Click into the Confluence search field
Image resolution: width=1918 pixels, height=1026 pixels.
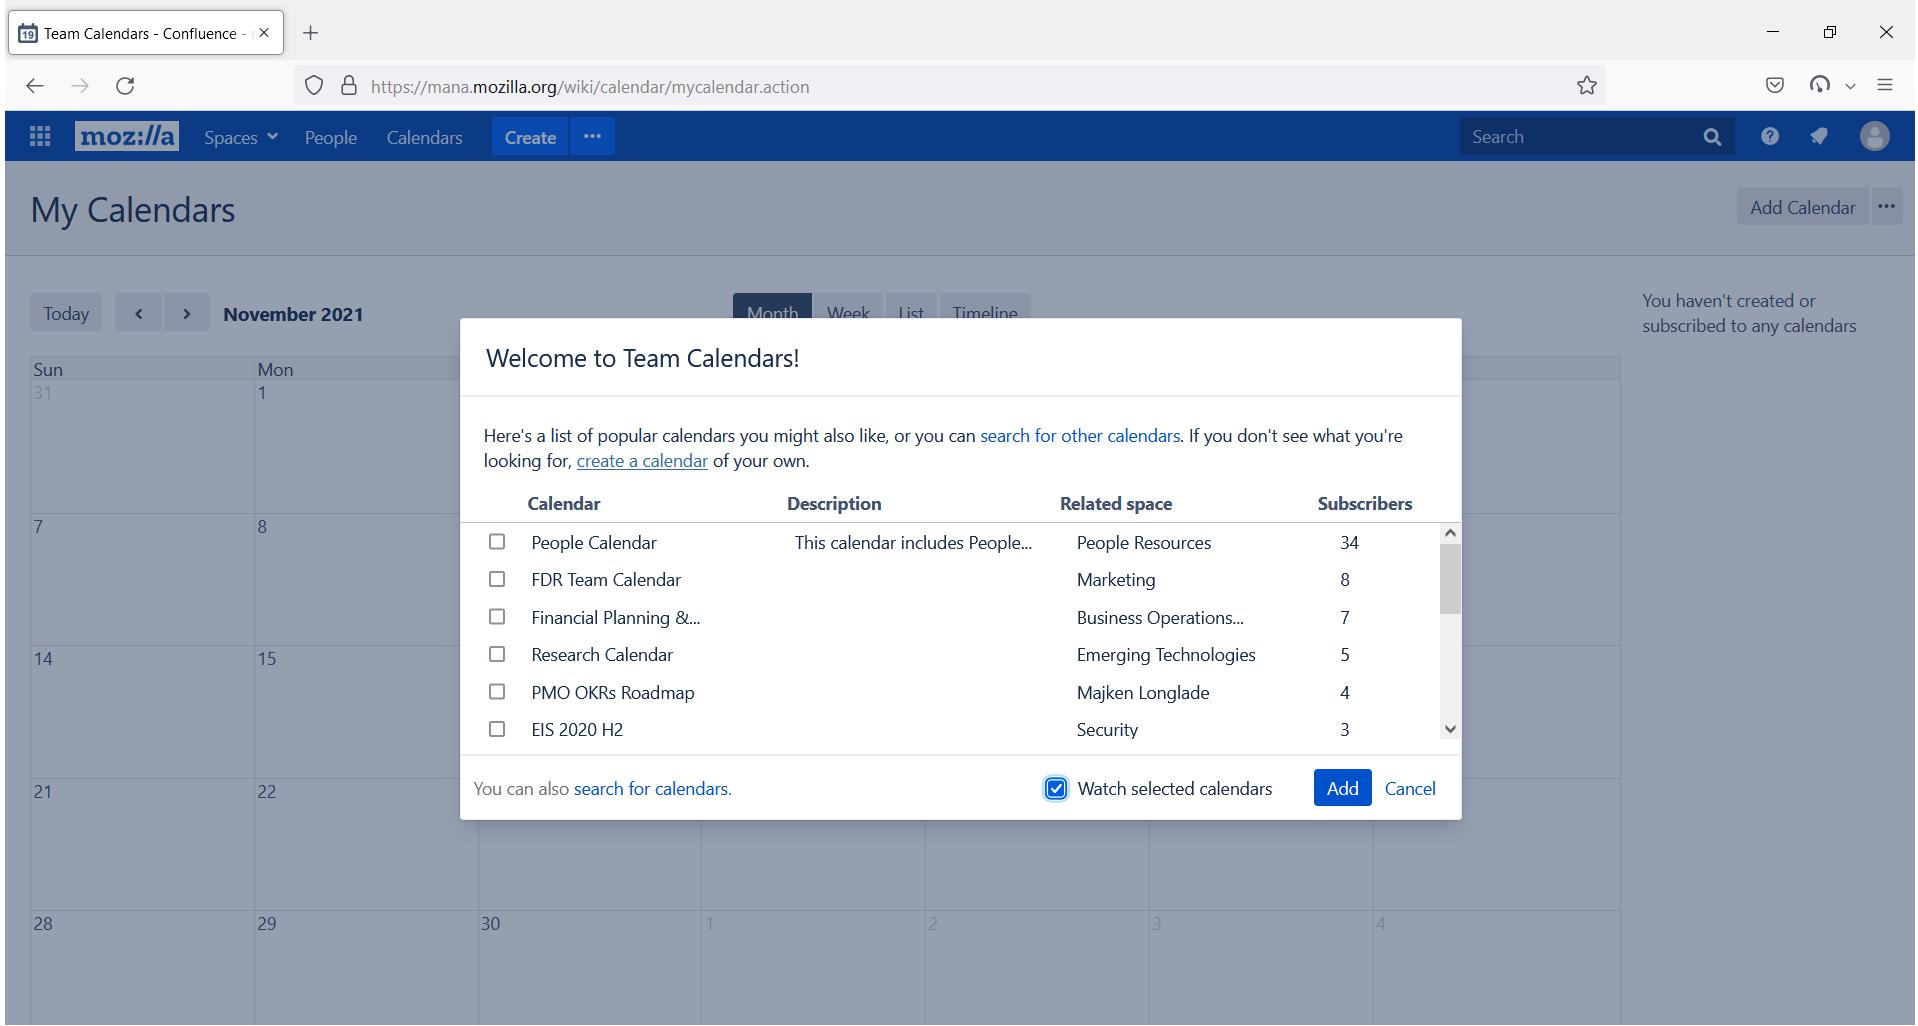coord(1575,137)
